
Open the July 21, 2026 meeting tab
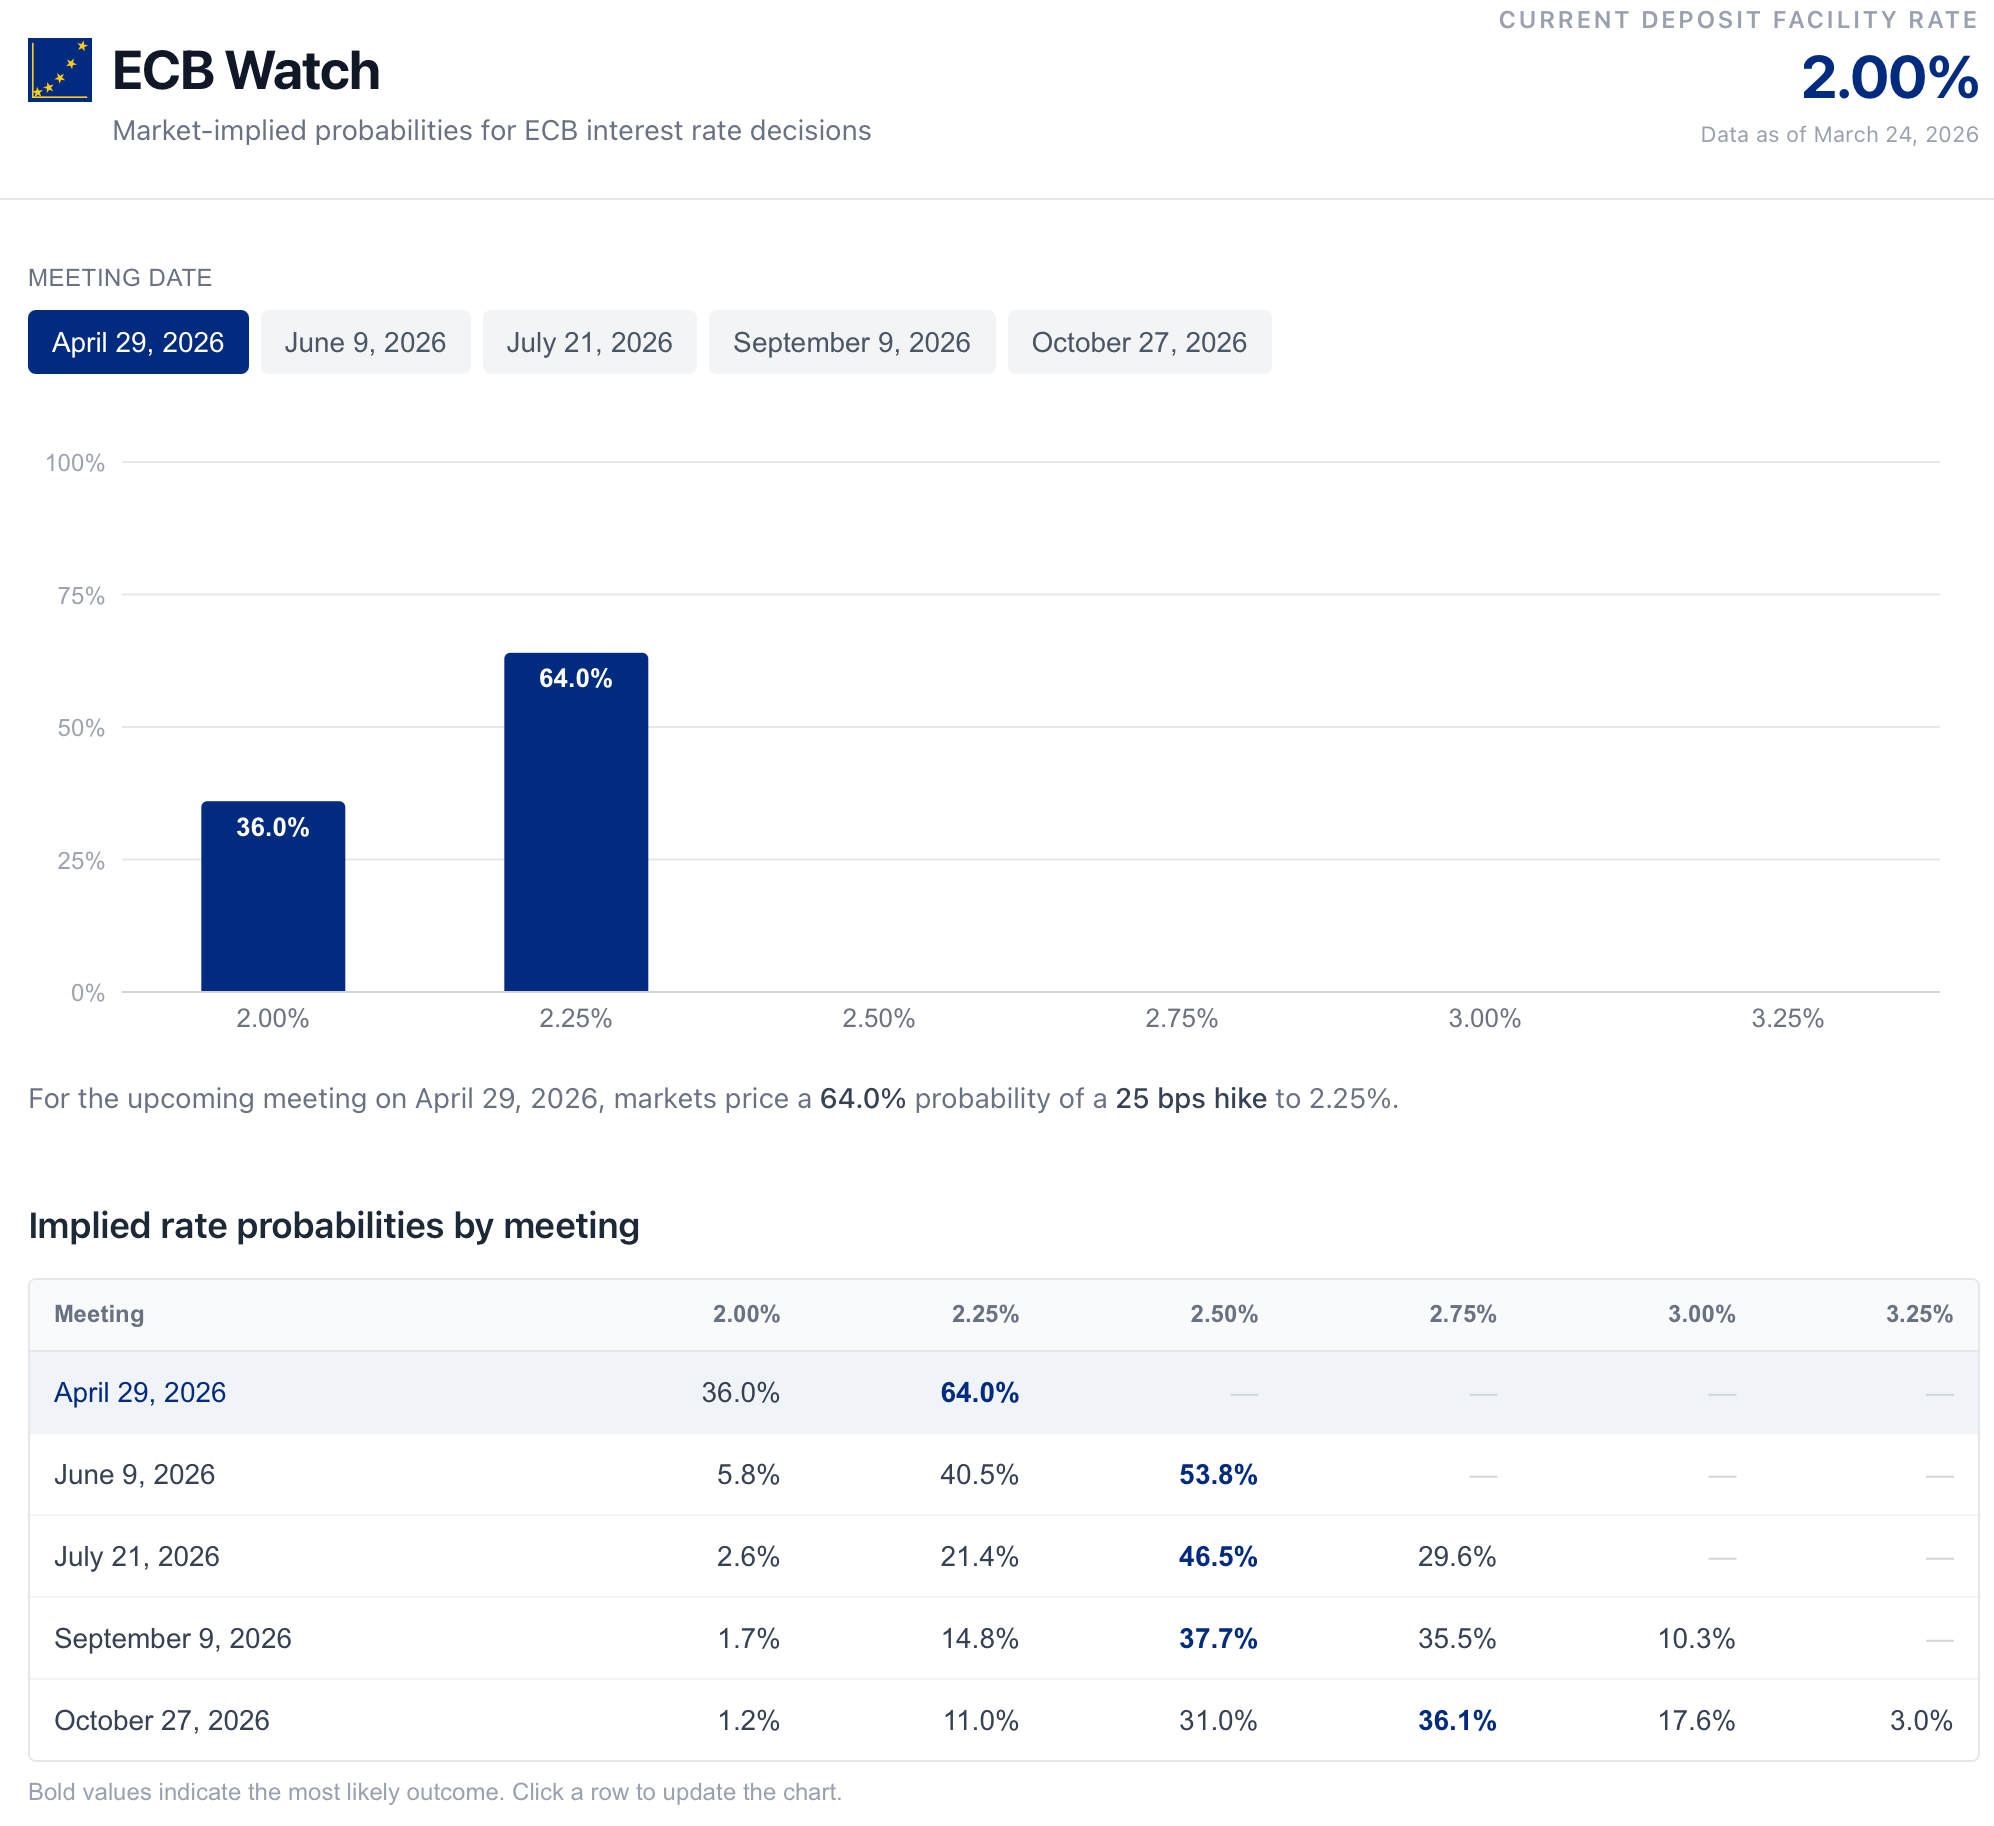click(x=589, y=342)
